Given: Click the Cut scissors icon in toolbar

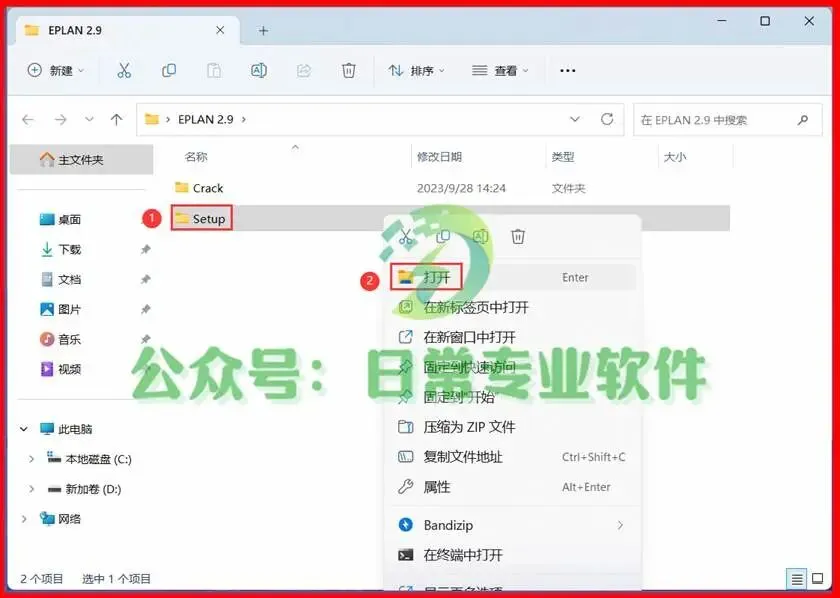Looking at the screenshot, I should click(124, 70).
